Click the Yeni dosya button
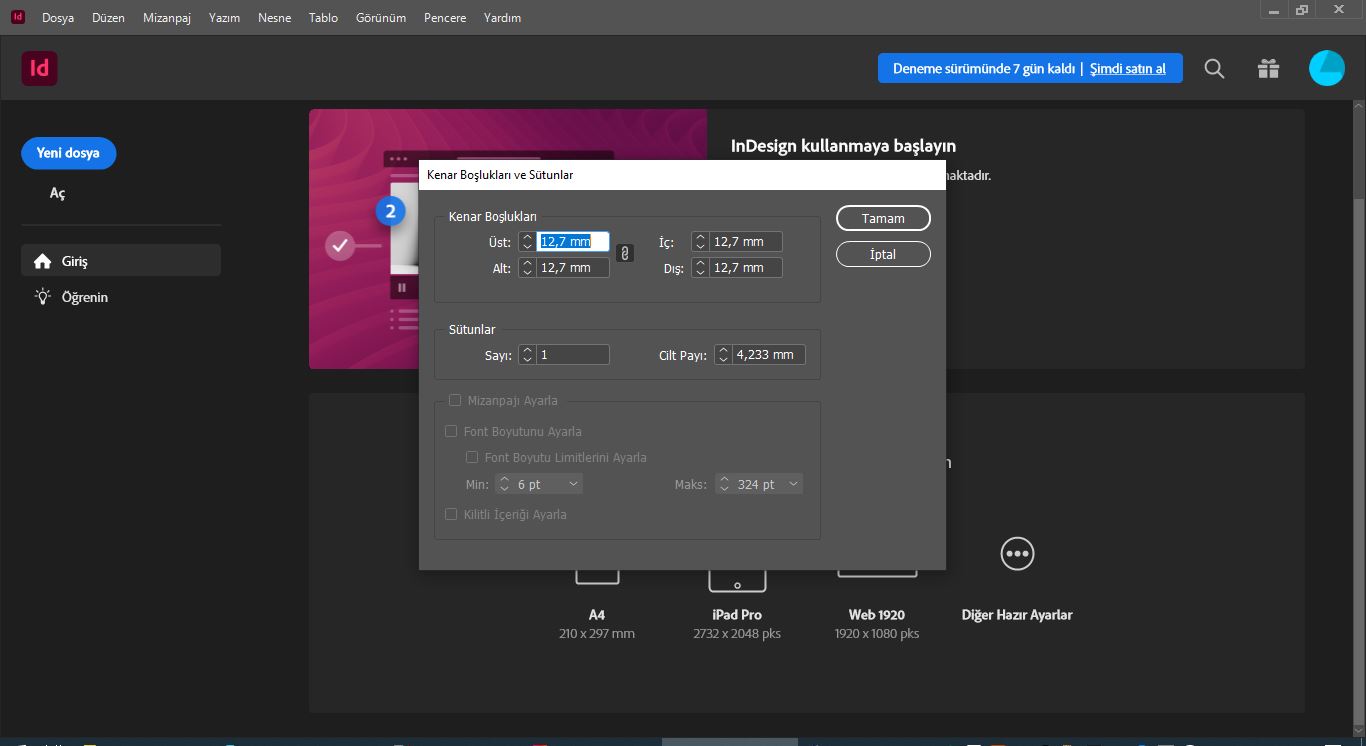The width and height of the screenshot is (1366, 746). coord(68,153)
